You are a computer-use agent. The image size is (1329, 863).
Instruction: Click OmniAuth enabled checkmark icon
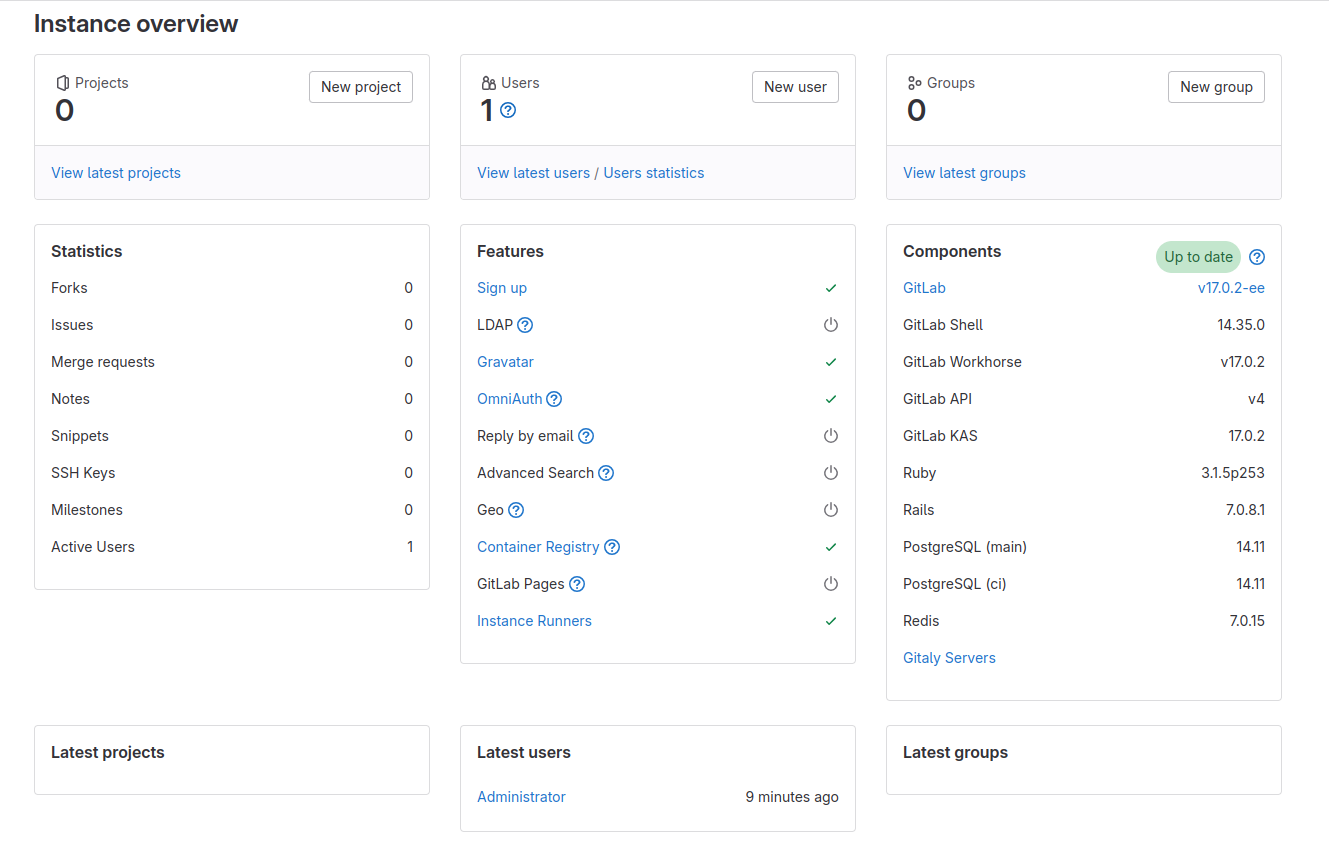coord(831,399)
